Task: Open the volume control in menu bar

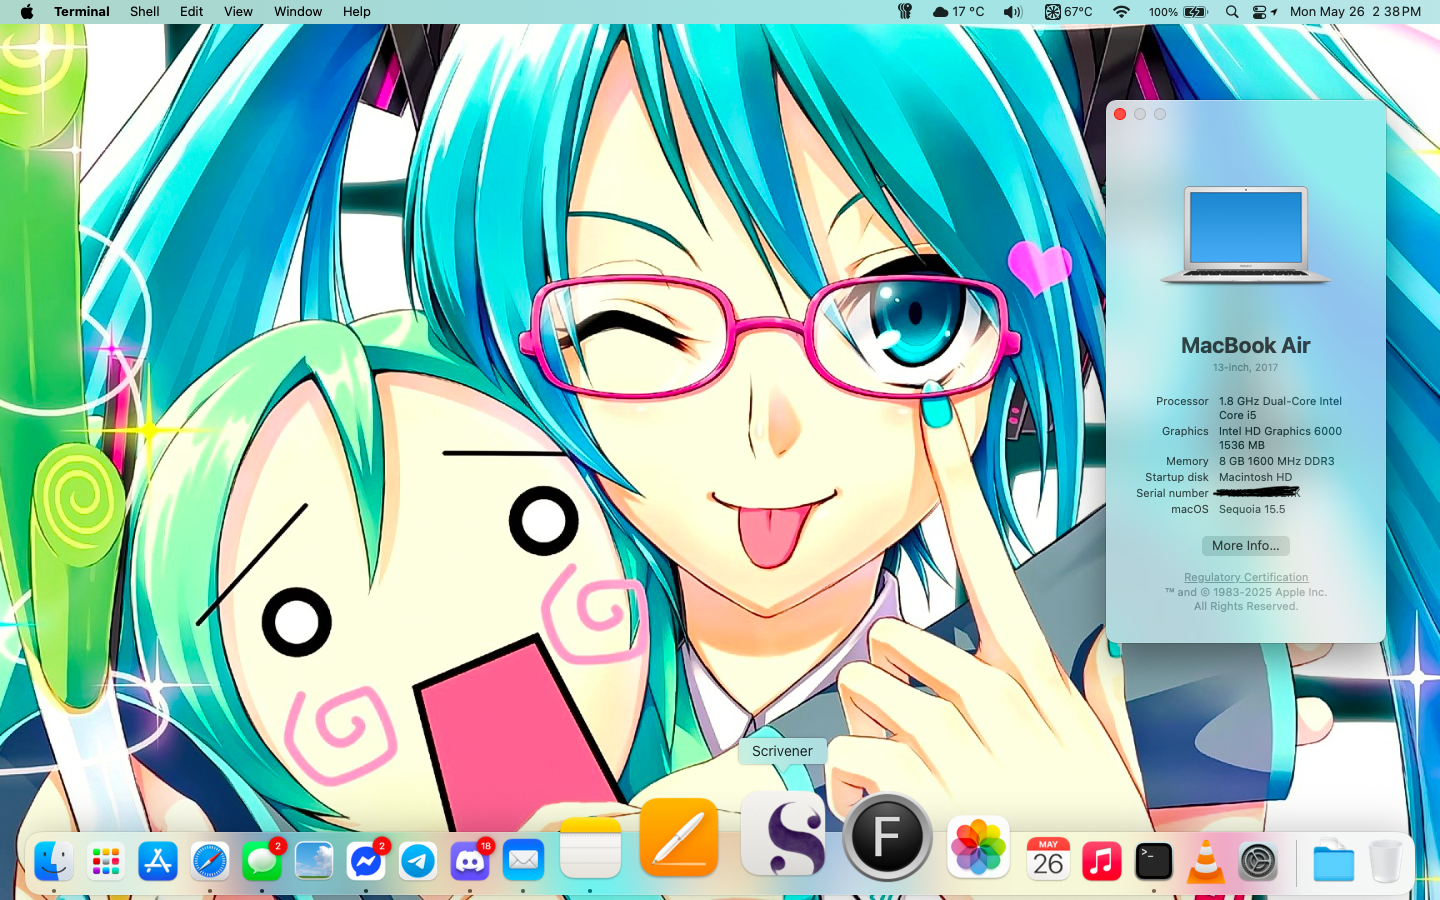Action: point(1013,12)
